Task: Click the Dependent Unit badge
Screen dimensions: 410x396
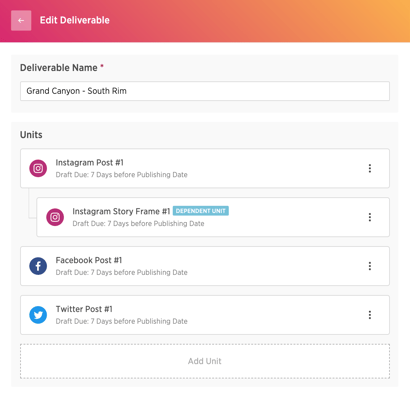Action: (201, 211)
